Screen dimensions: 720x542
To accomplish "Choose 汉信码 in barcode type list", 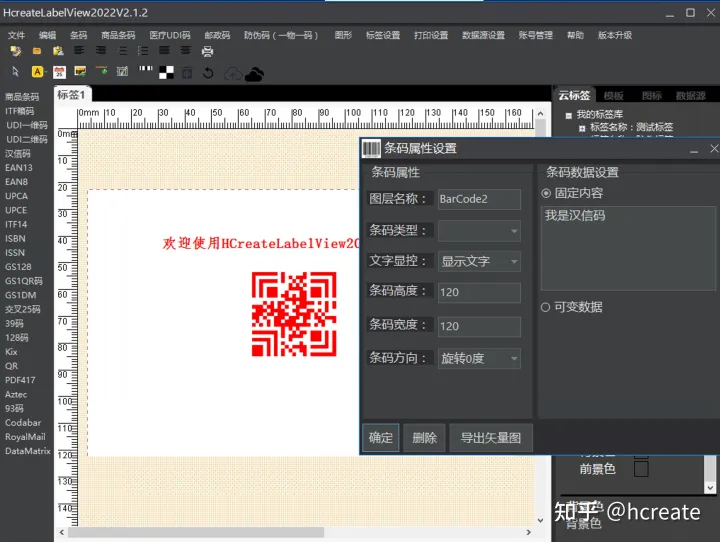I will [17, 153].
